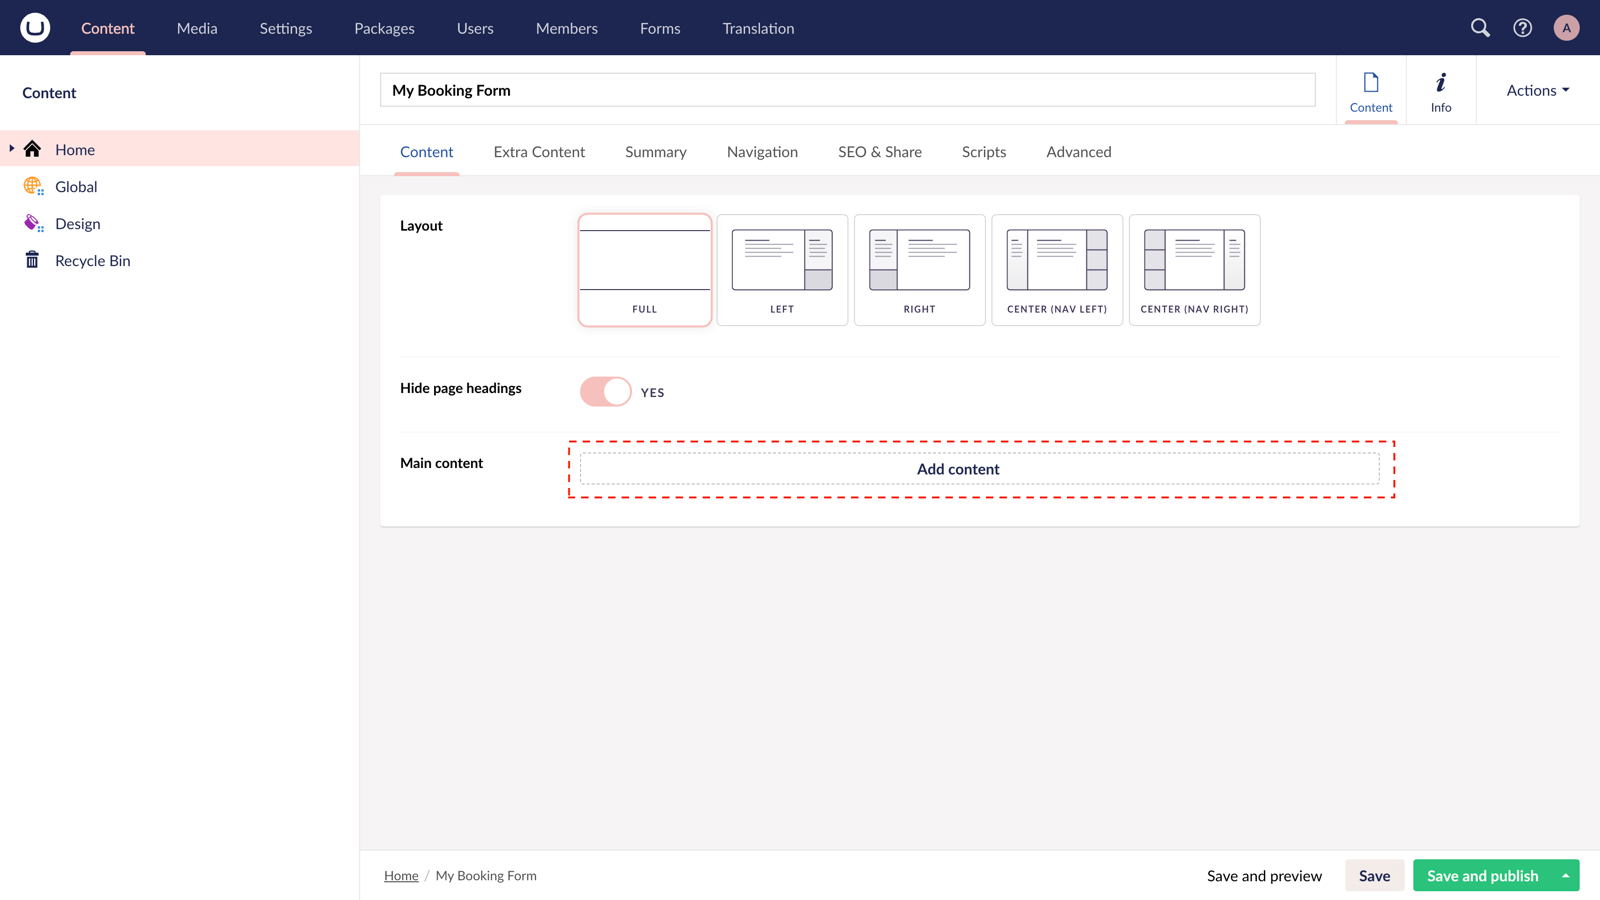Switch to the Info panel icon

(x=1441, y=90)
